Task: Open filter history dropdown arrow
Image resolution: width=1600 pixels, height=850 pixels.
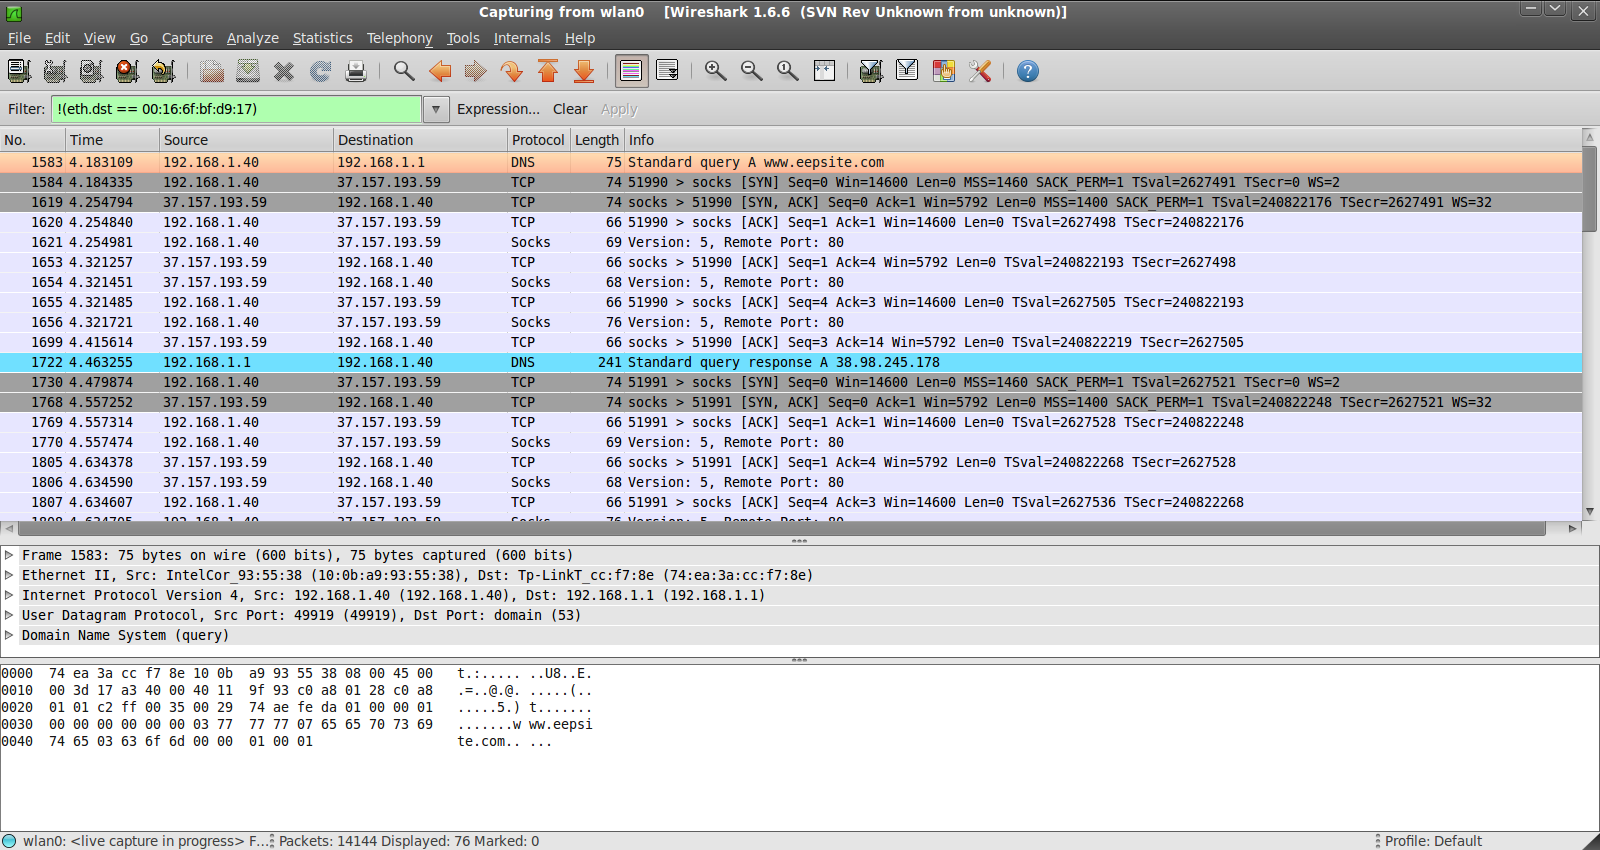Action: pyautogui.click(x=435, y=109)
